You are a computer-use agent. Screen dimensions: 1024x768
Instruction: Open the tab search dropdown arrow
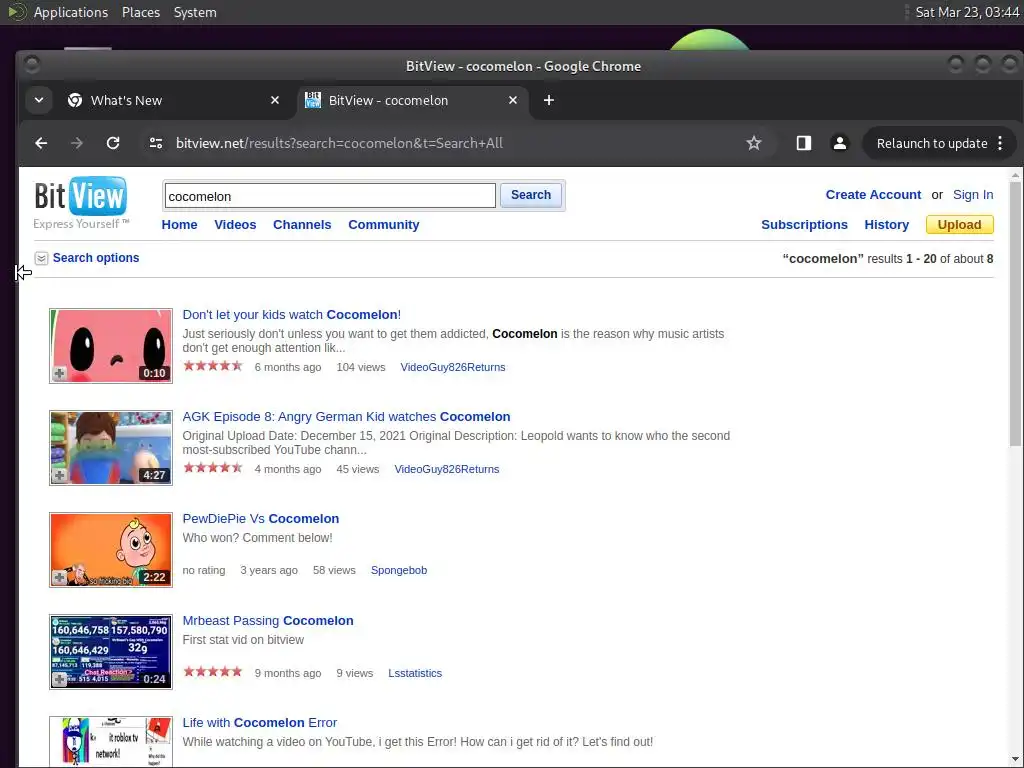[x=39, y=100]
